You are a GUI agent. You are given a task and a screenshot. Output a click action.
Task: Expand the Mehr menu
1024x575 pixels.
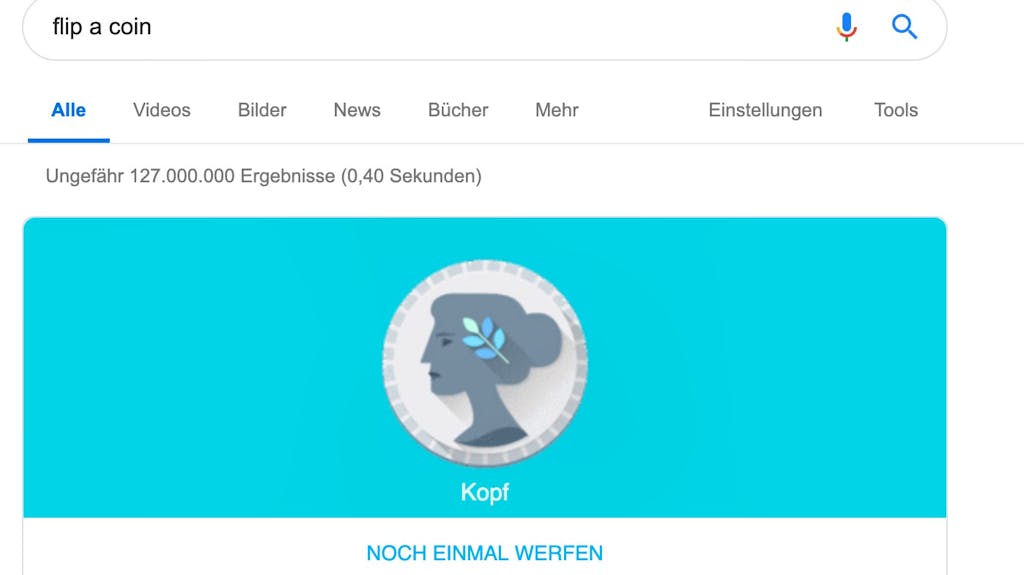pos(557,110)
